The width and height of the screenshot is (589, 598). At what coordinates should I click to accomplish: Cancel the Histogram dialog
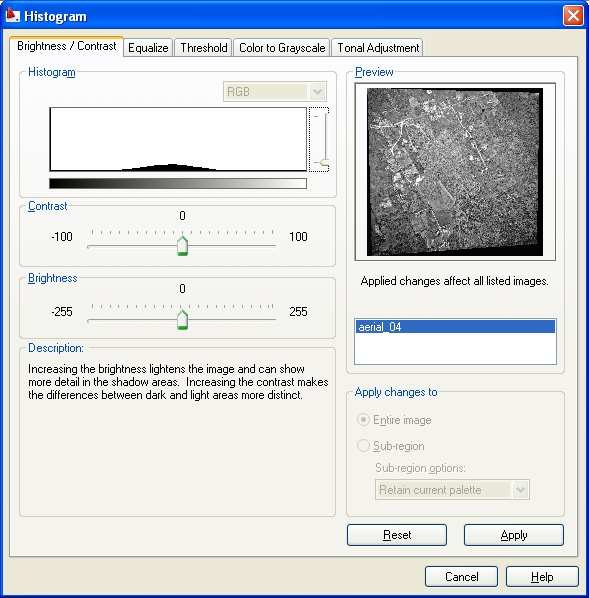point(461,577)
